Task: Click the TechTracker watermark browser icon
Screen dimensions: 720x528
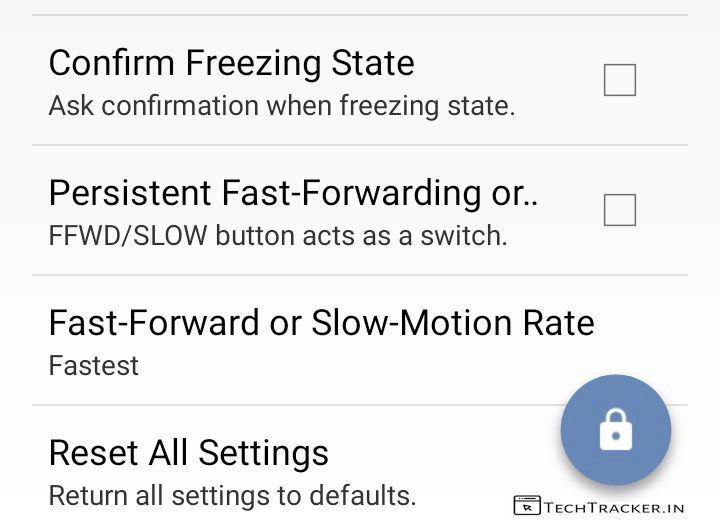Action: point(526,506)
